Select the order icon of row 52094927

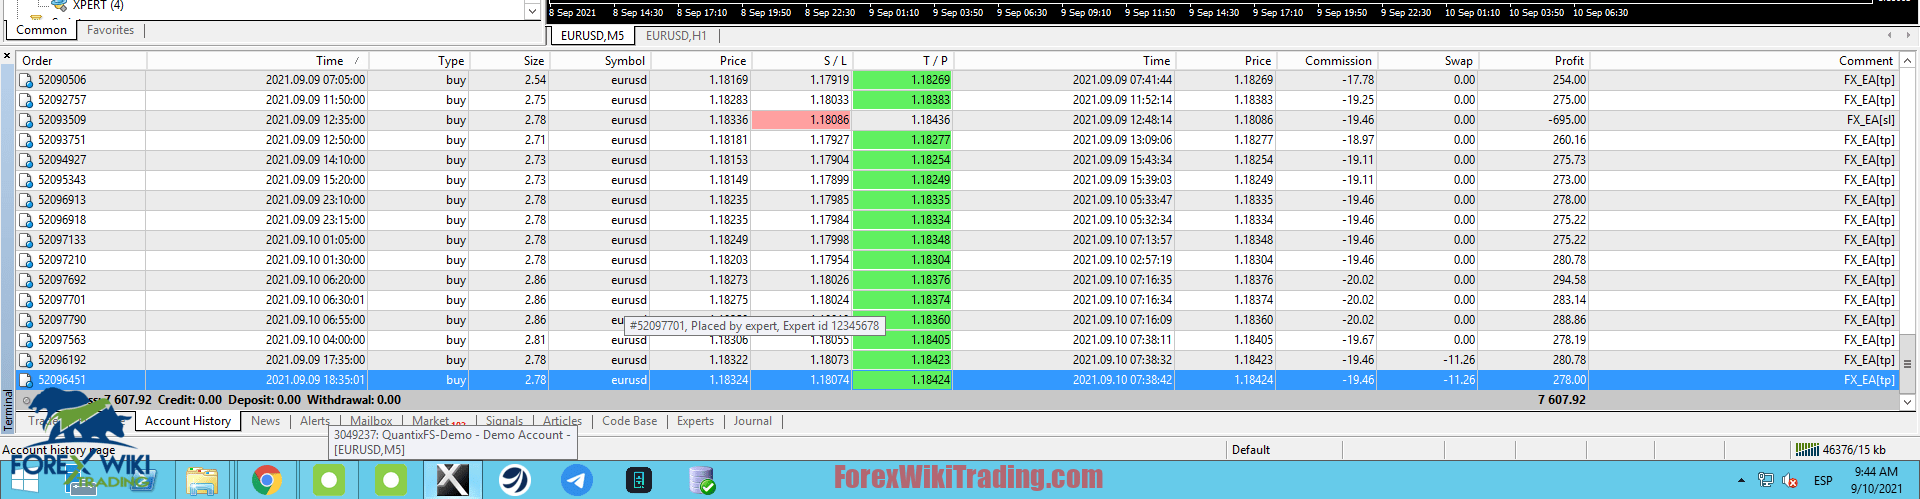tap(26, 160)
